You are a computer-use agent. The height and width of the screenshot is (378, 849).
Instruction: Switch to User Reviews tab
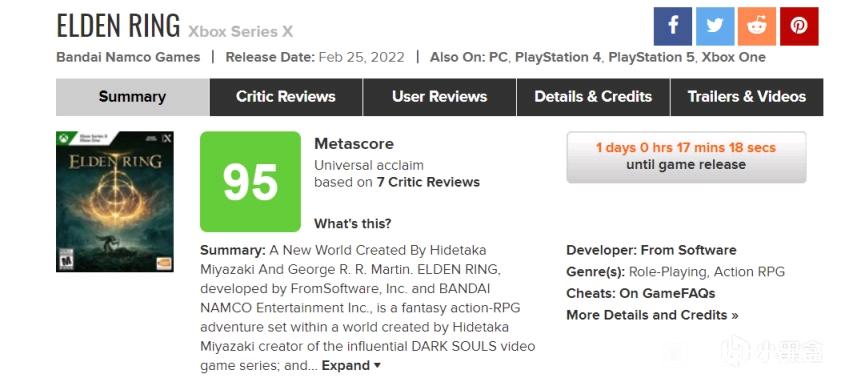(x=440, y=97)
